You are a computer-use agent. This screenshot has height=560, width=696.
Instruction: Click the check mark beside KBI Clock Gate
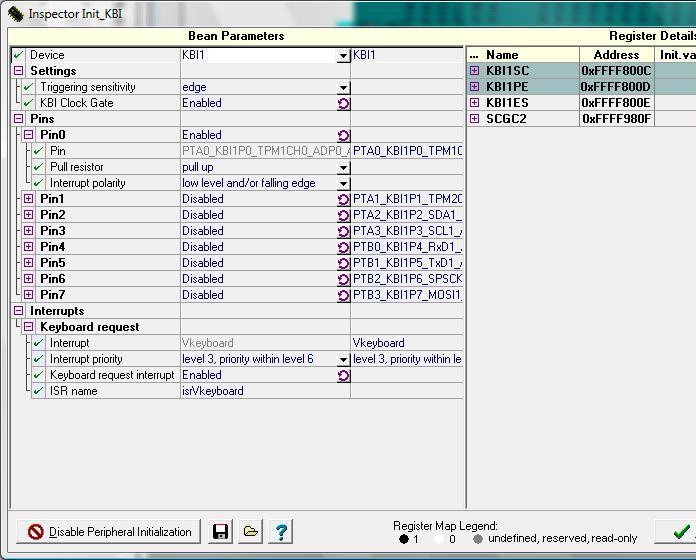pyautogui.click(x=28, y=103)
